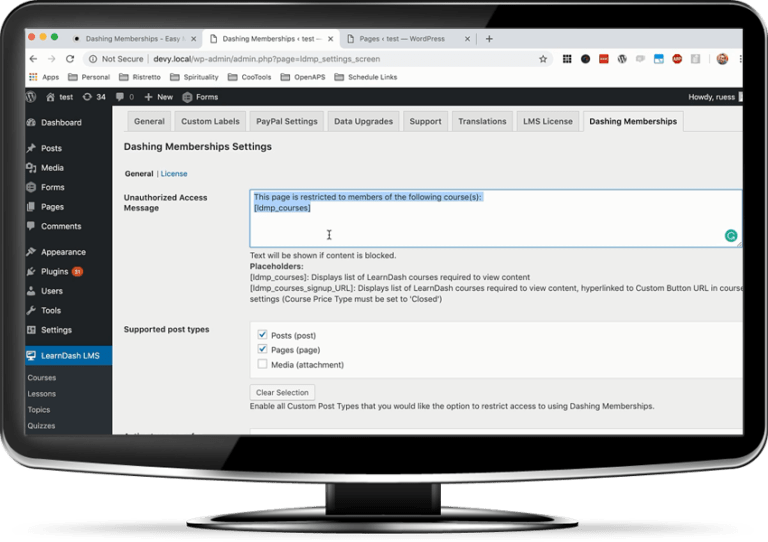Click the WordPress browser extension icon
This screenshot has width=768, height=542.
622,59
